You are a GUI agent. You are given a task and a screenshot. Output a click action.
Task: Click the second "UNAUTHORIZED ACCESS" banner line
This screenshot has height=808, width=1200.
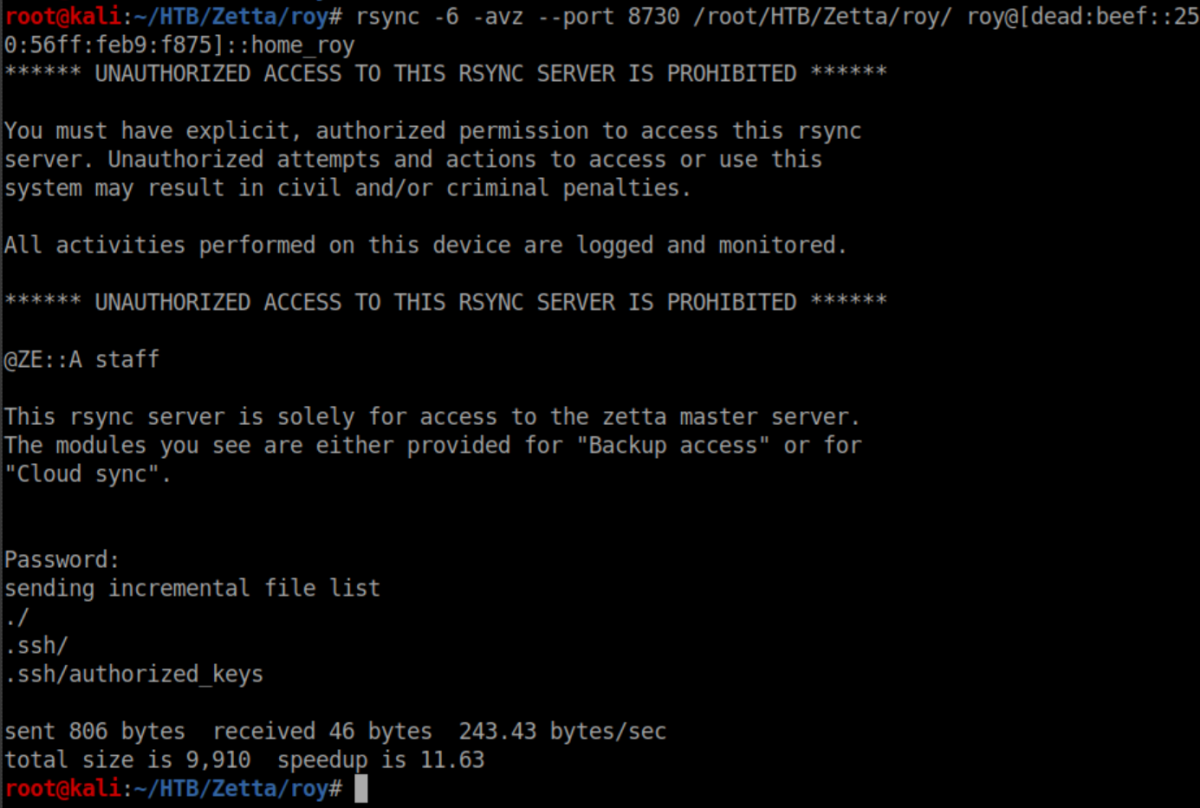[x=445, y=302]
